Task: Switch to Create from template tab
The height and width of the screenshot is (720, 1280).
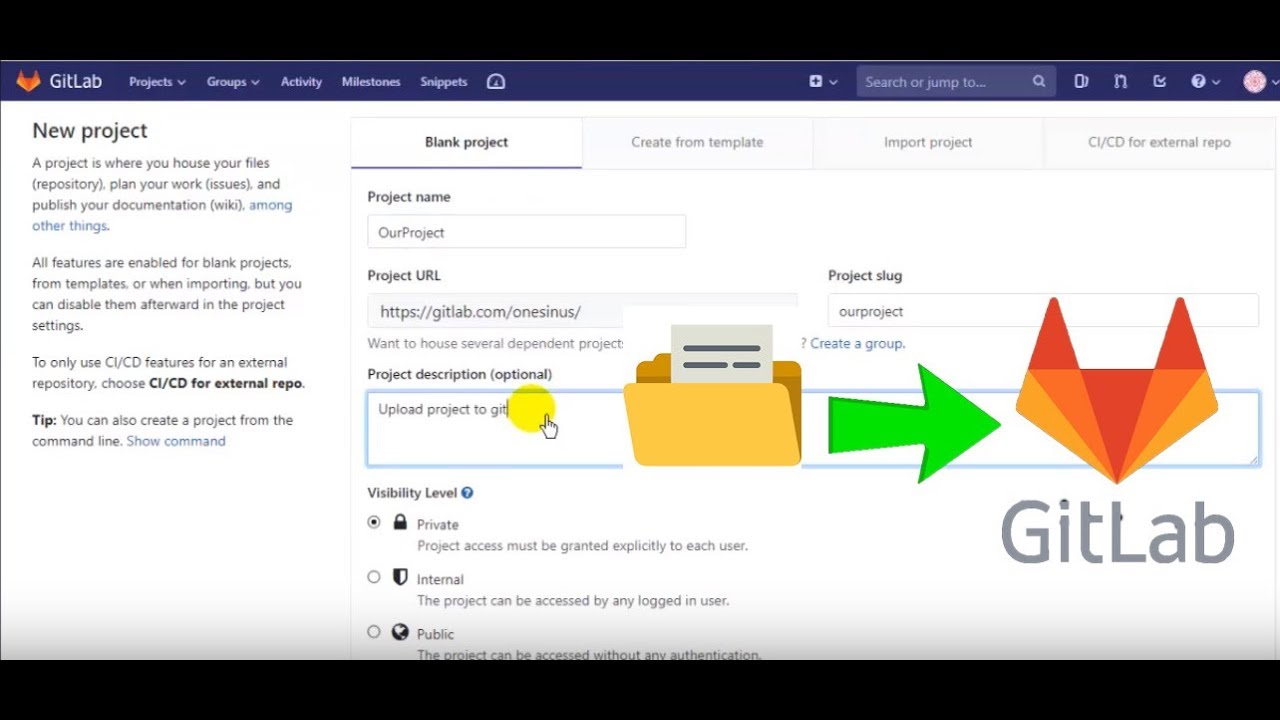Action: [x=697, y=142]
